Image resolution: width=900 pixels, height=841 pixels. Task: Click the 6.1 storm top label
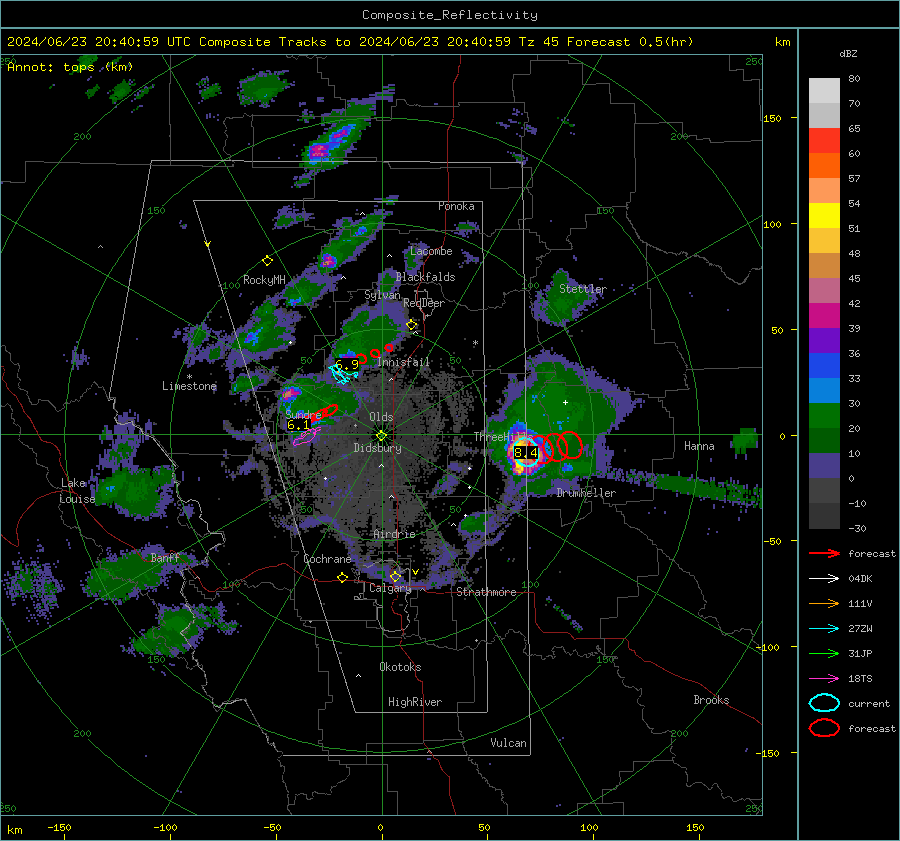(298, 425)
